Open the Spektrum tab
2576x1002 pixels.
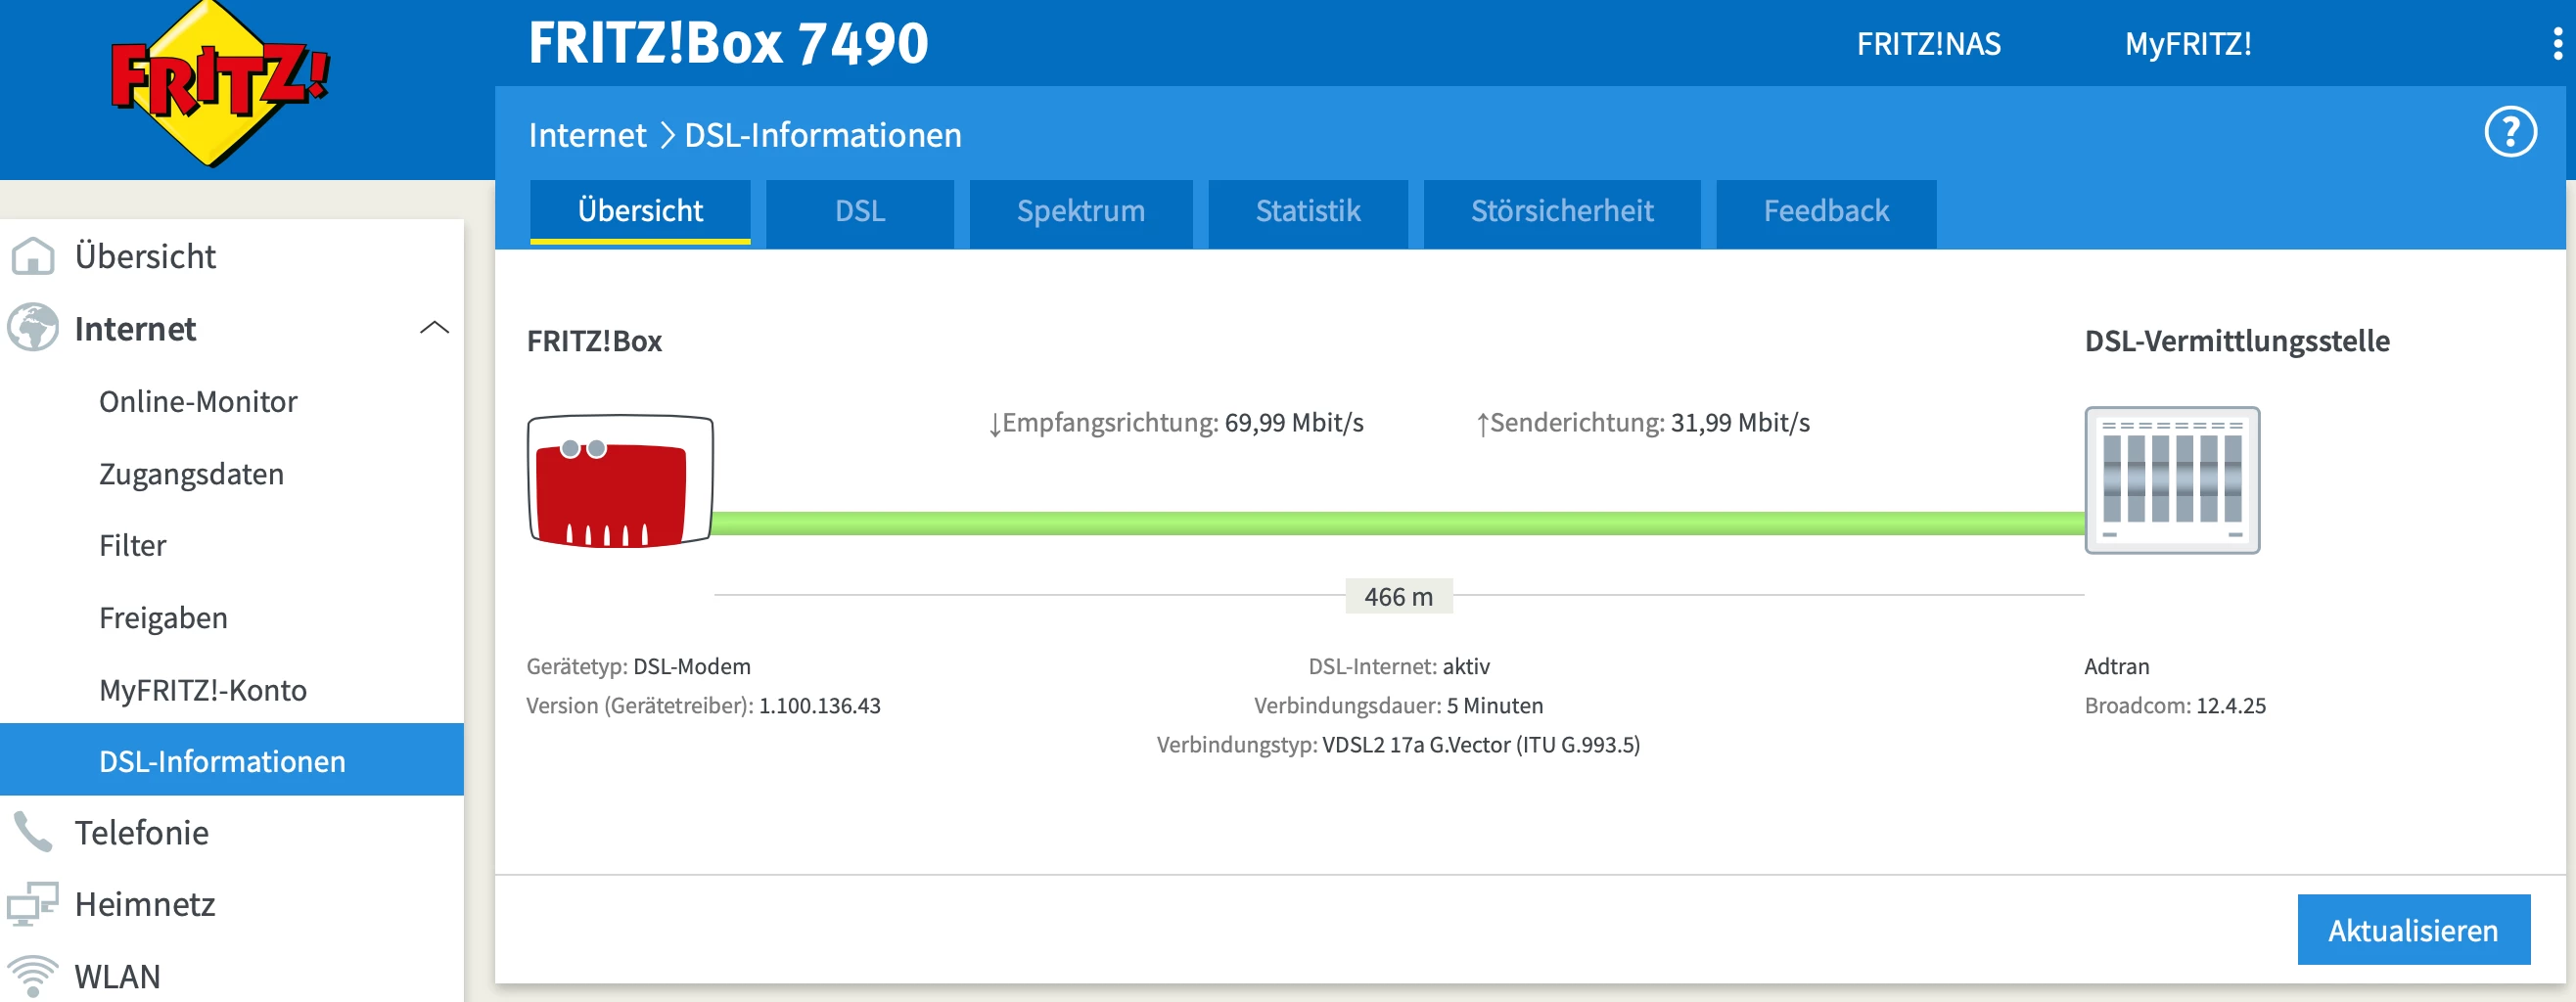point(1081,212)
